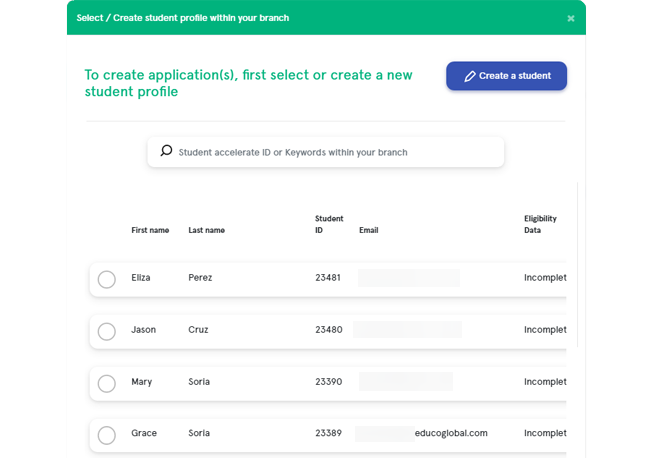Click the Create a student button
The height and width of the screenshot is (458, 650).
click(x=506, y=76)
